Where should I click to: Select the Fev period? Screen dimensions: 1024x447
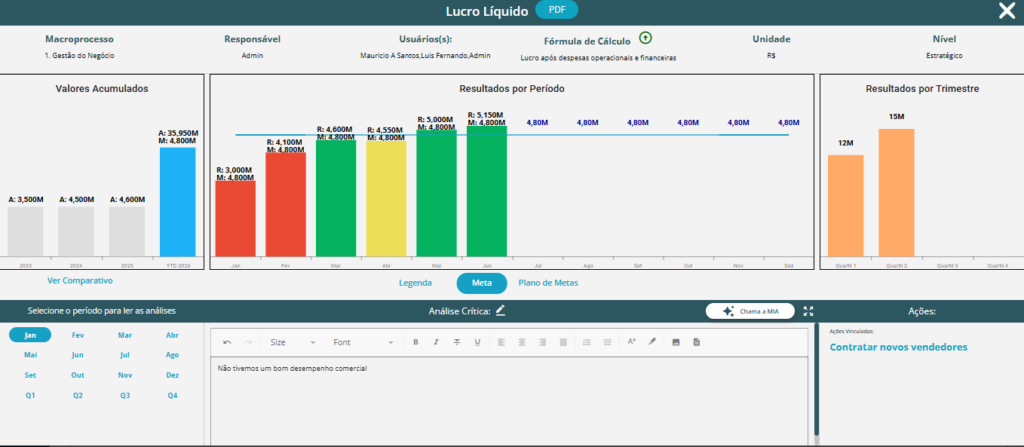pyautogui.click(x=78, y=335)
